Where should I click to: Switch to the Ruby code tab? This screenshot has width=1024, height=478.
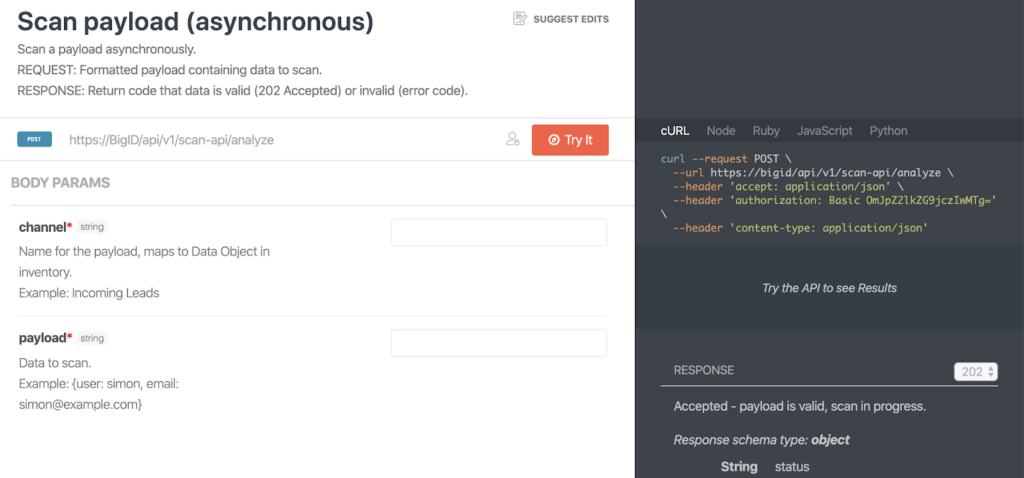pyautogui.click(x=766, y=131)
